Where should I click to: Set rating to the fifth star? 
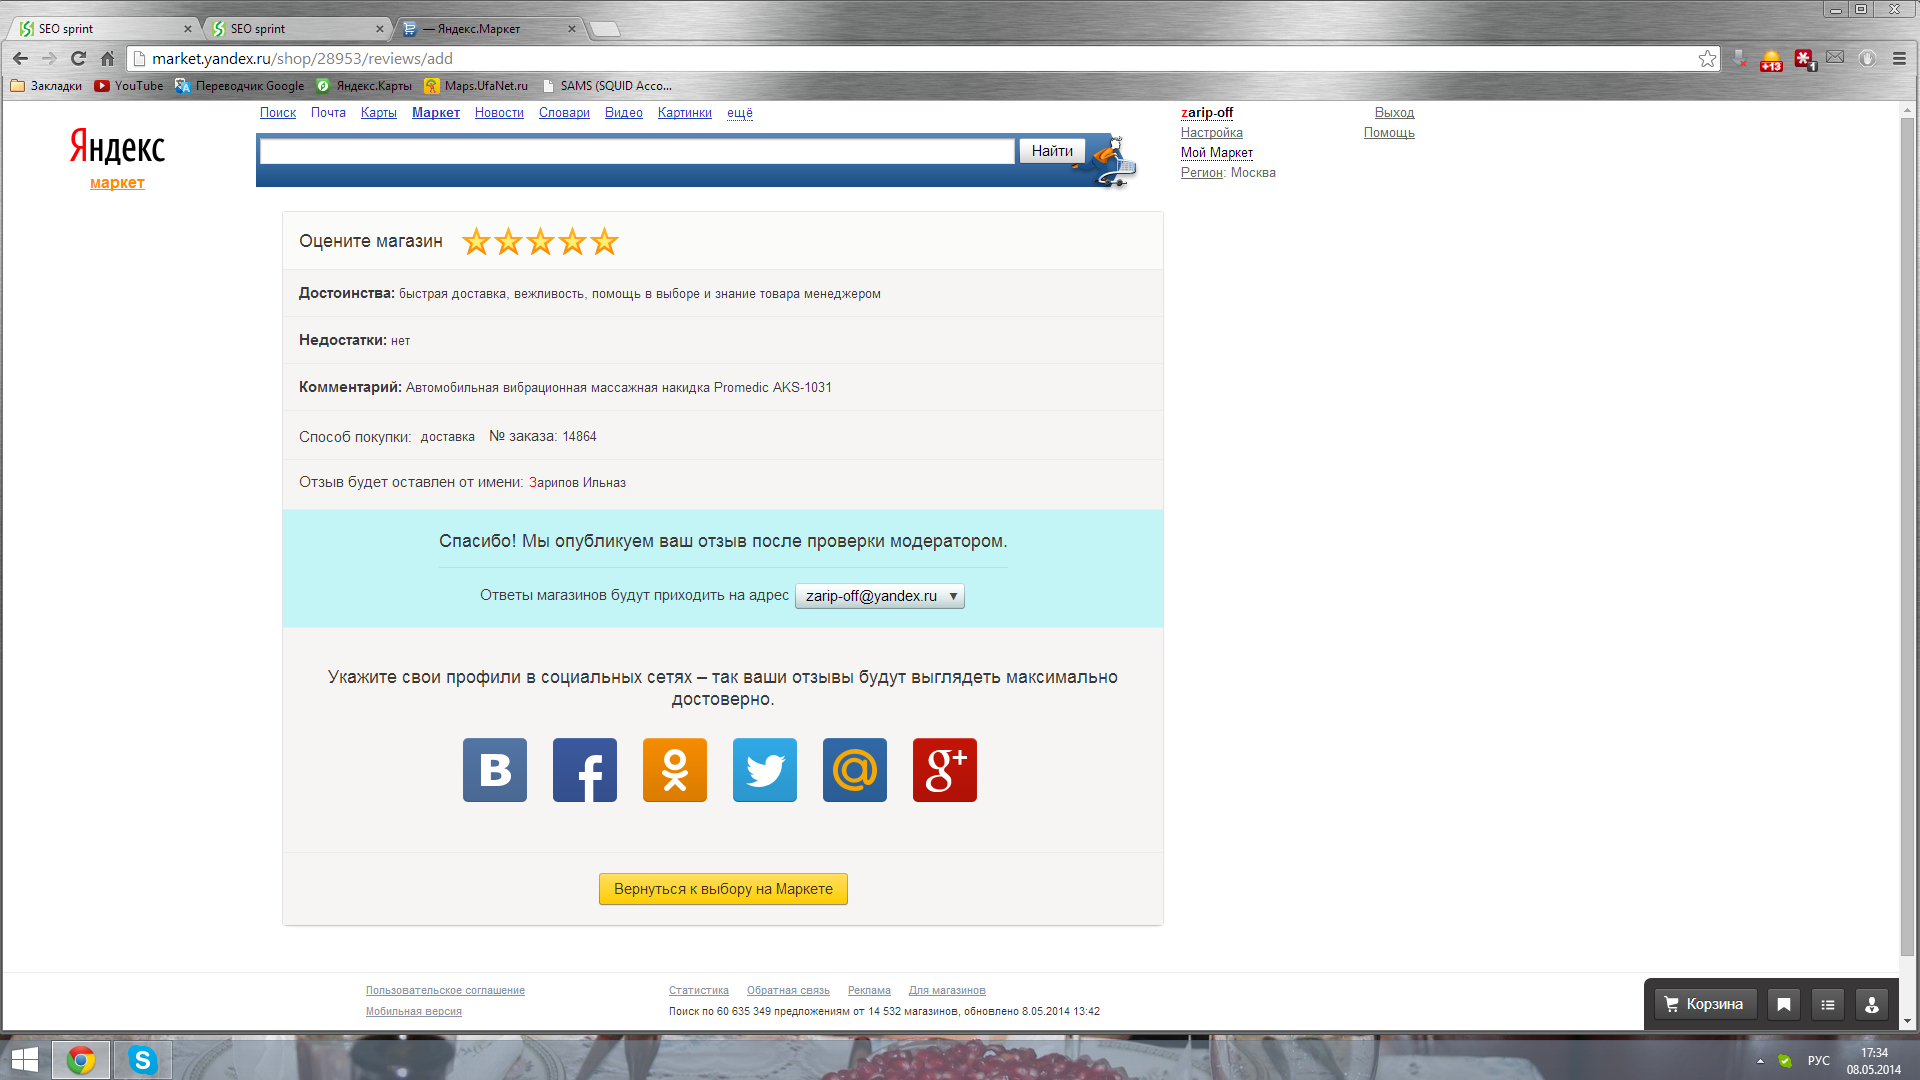point(604,241)
